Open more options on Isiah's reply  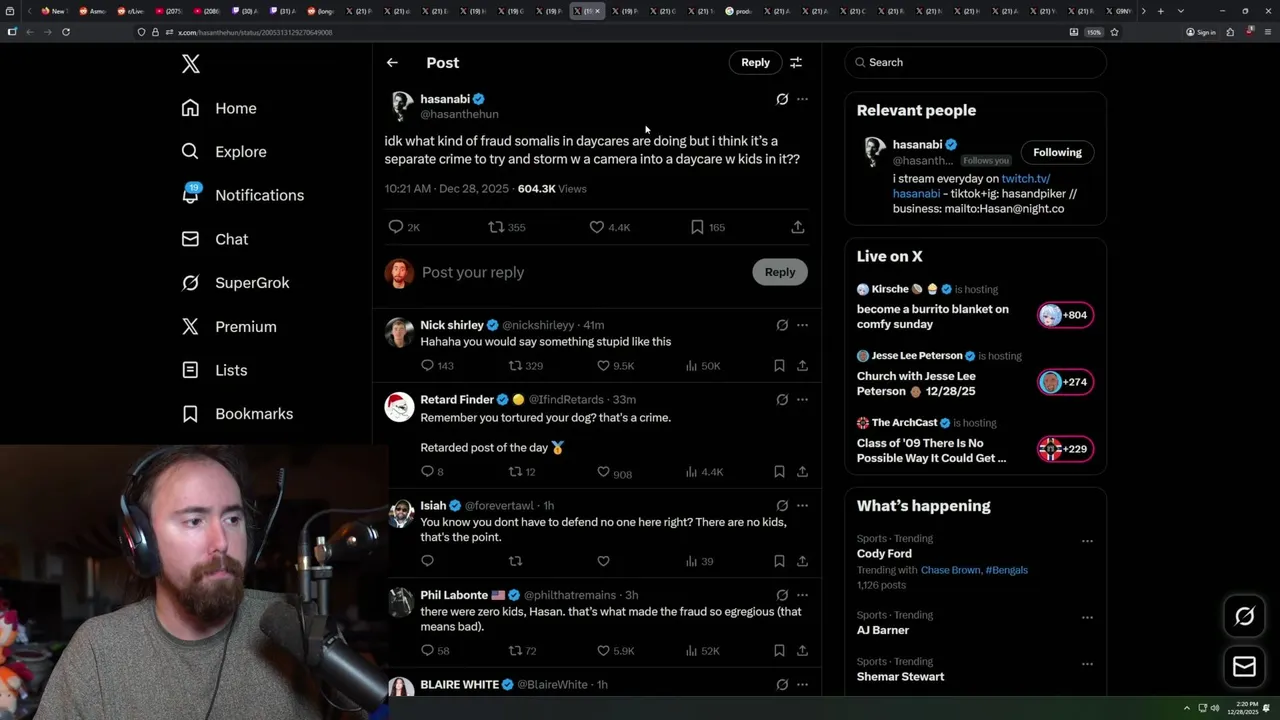coord(802,505)
